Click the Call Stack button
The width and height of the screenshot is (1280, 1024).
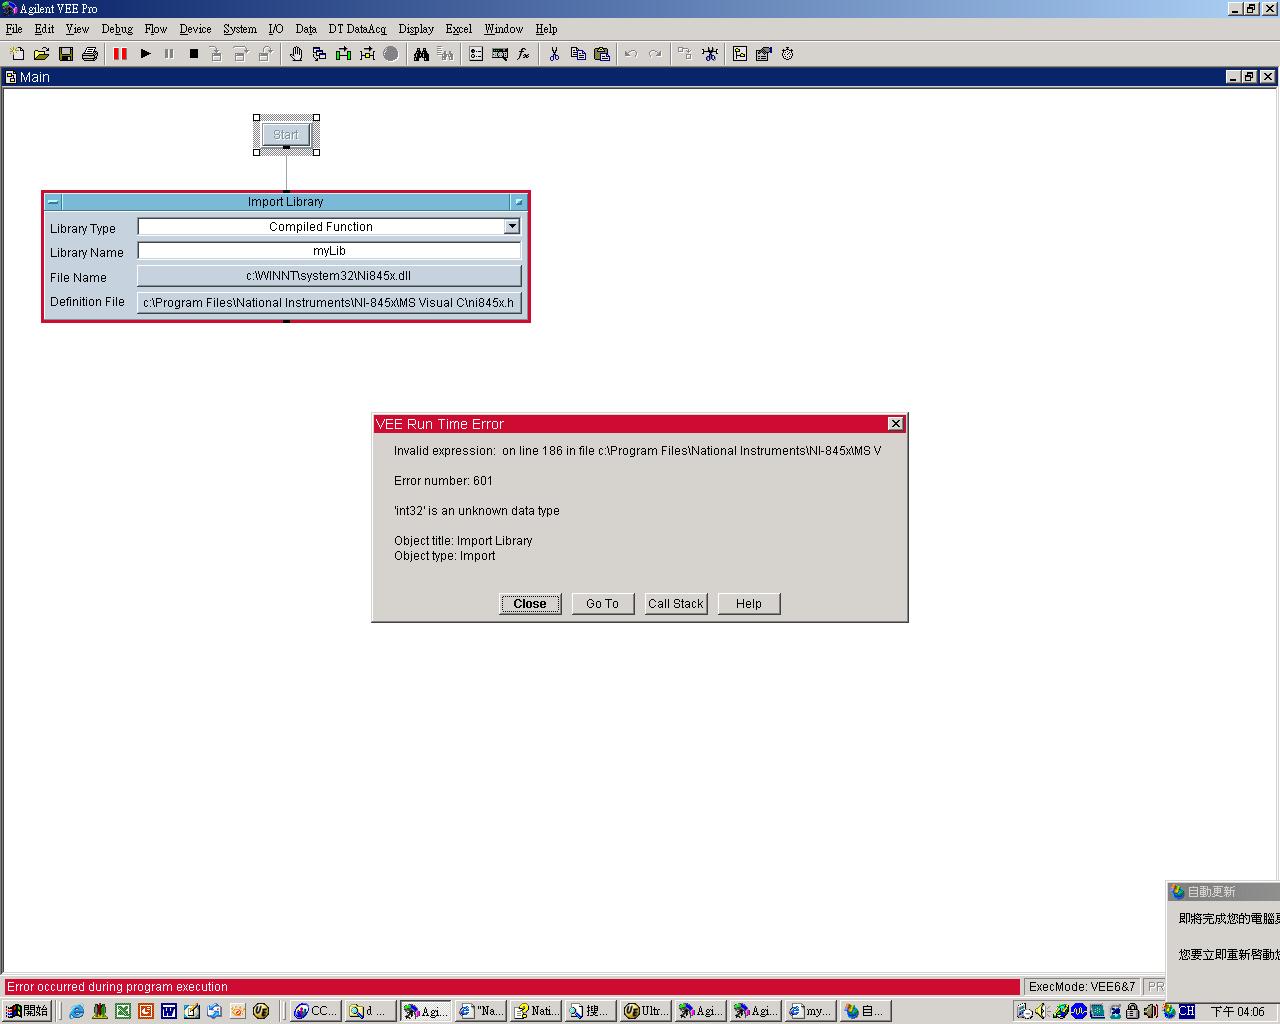click(676, 604)
